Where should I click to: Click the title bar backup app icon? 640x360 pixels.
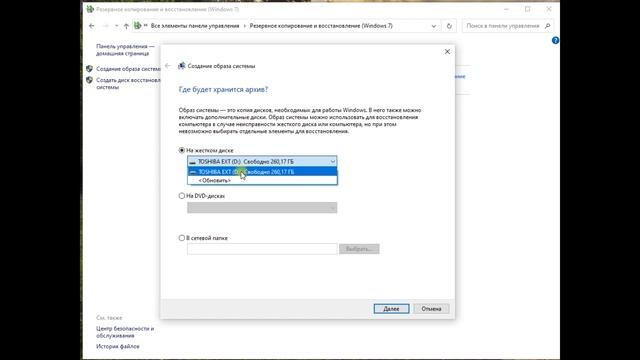[x=90, y=9]
